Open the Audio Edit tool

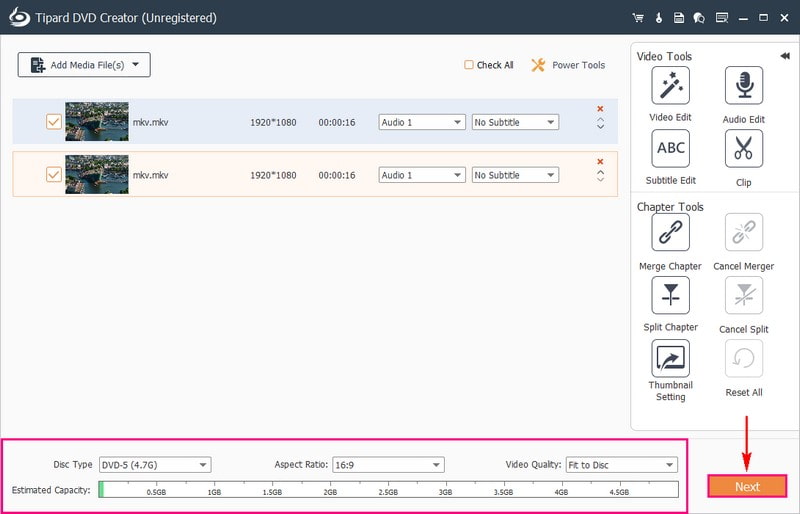[743, 86]
